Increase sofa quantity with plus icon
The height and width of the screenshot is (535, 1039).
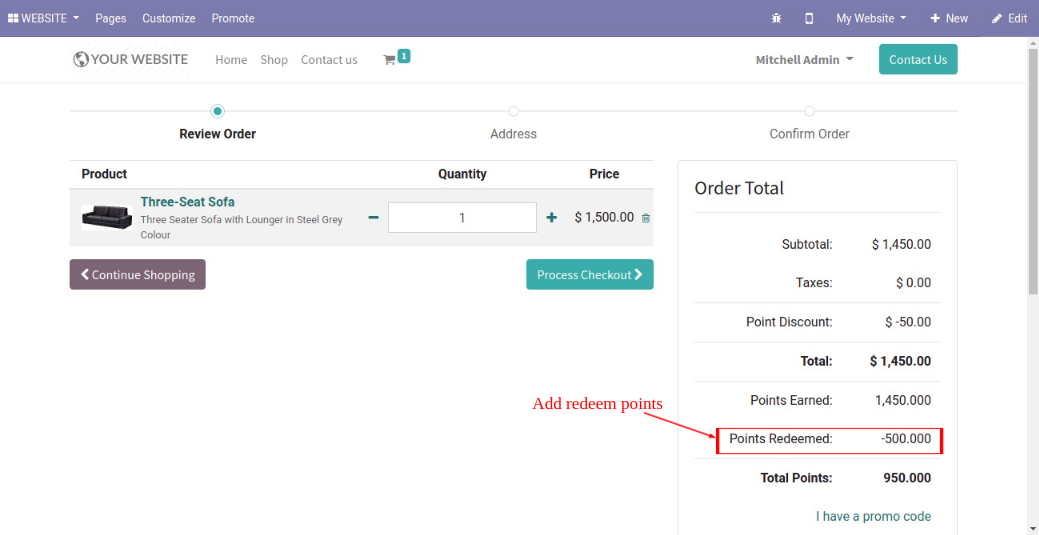[x=551, y=217]
